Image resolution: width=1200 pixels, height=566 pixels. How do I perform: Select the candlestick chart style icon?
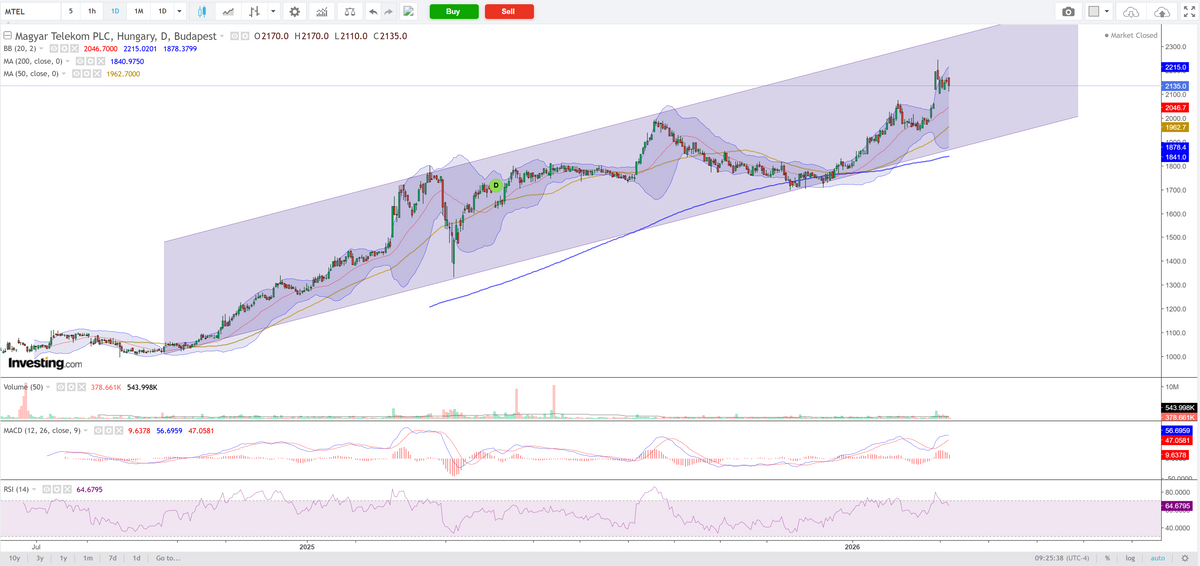(202, 12)
